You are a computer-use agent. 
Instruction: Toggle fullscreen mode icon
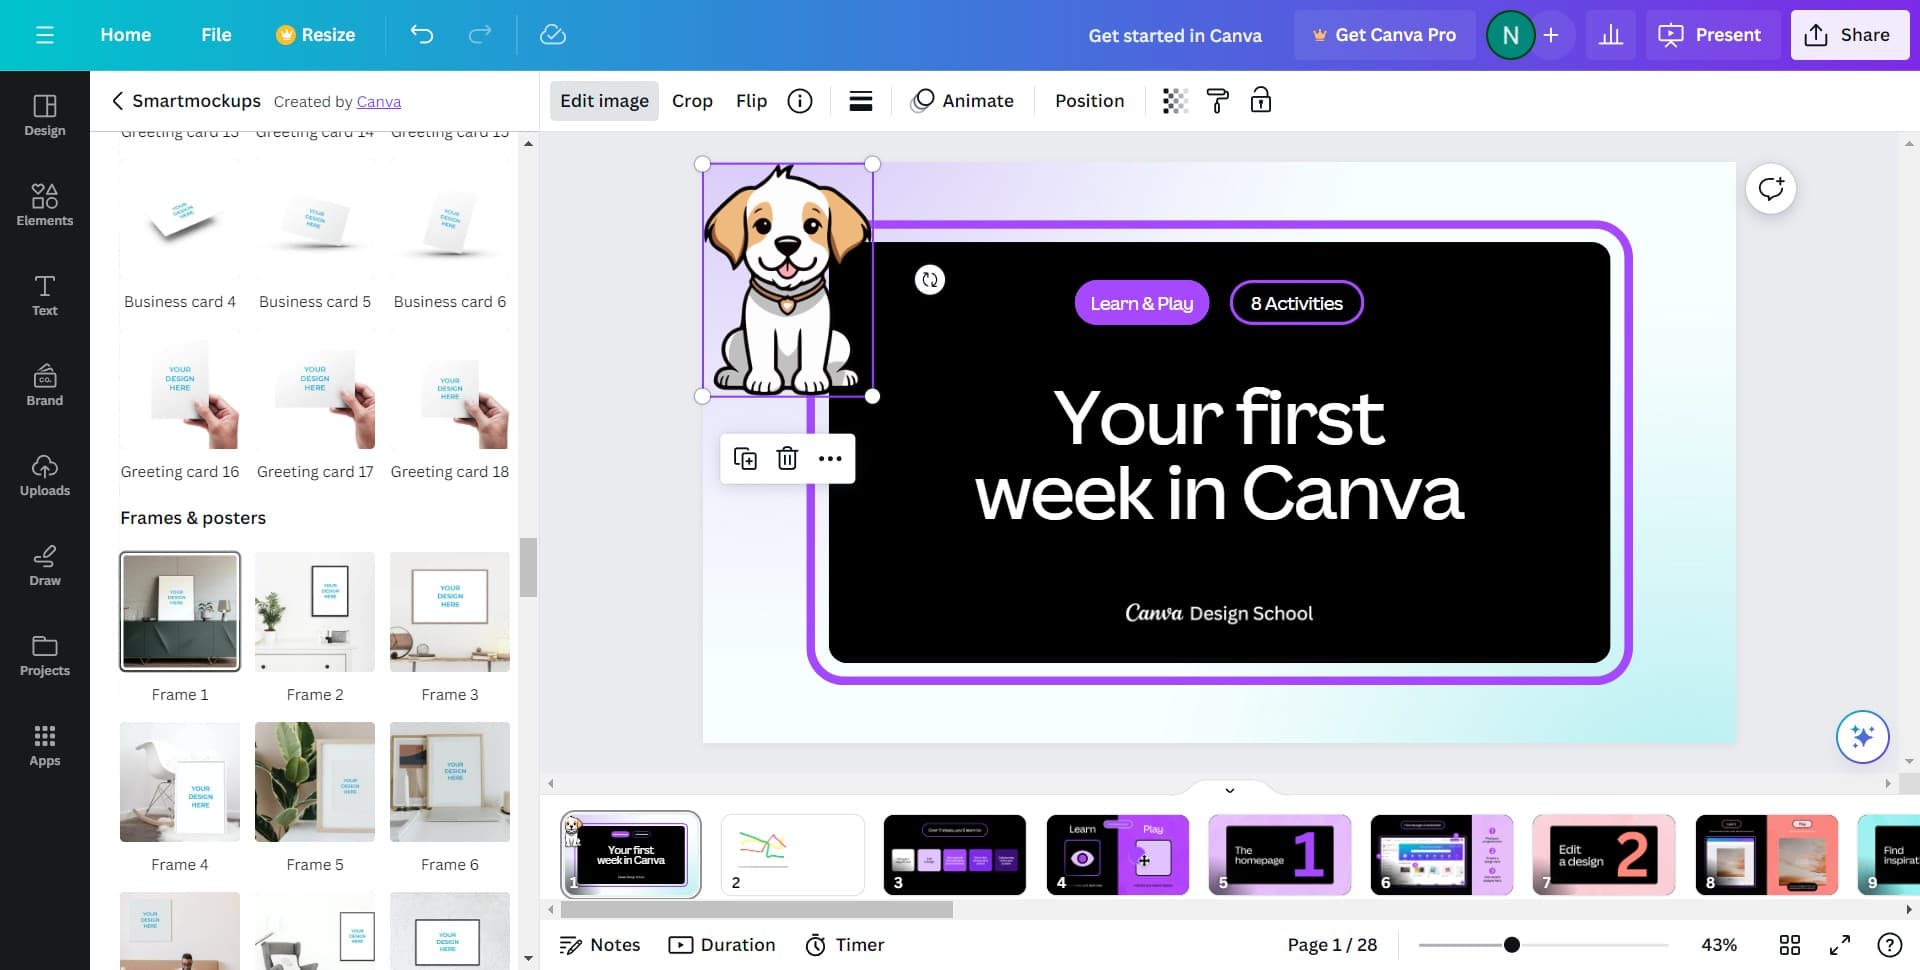pos(1839,945)
